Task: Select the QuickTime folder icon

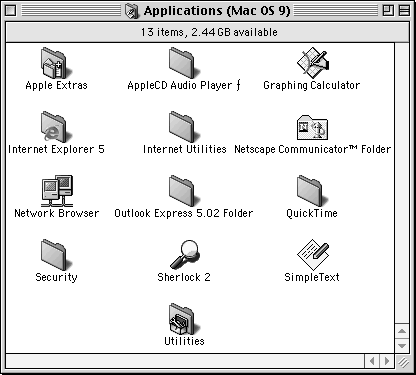Action: pyautogui.click(x=312, y=191)
